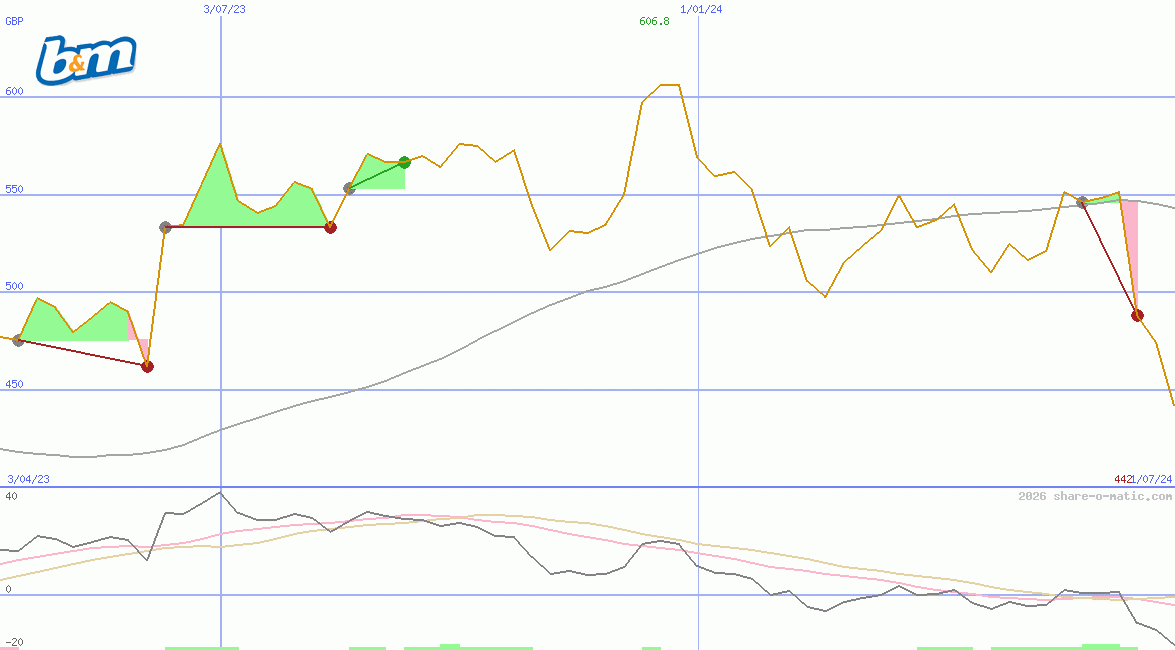
Task: Click the B&M logo
Action: [x=86, y=60]
